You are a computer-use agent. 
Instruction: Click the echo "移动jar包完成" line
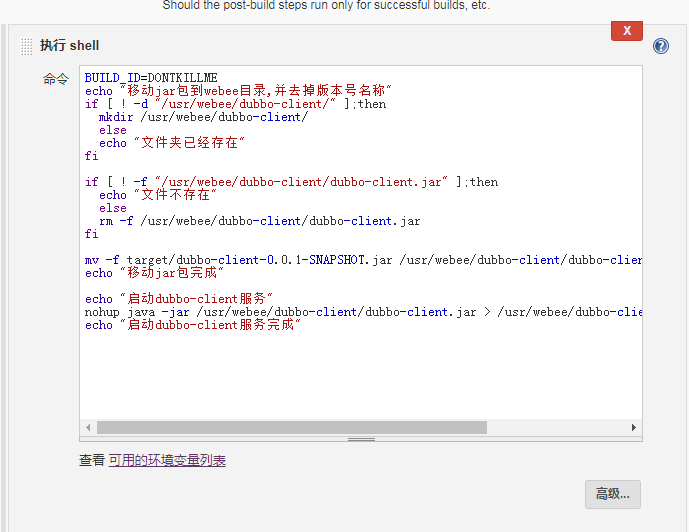154,273
